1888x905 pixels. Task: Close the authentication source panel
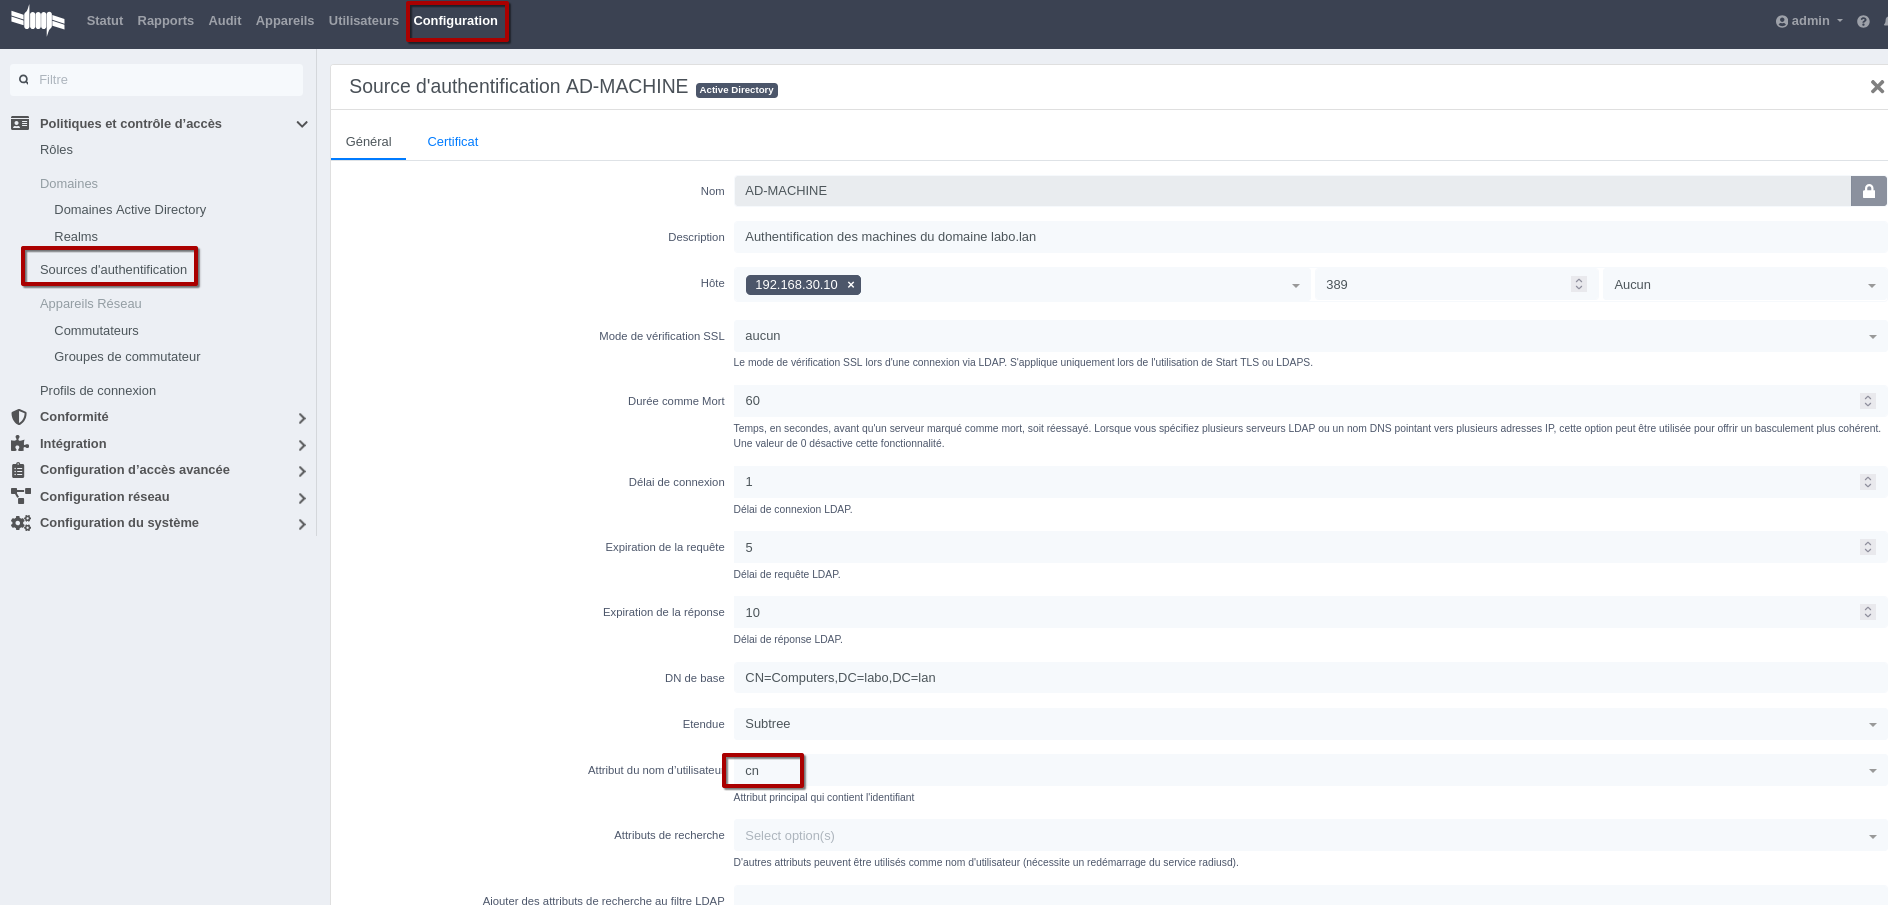(x=1876, y=87)
